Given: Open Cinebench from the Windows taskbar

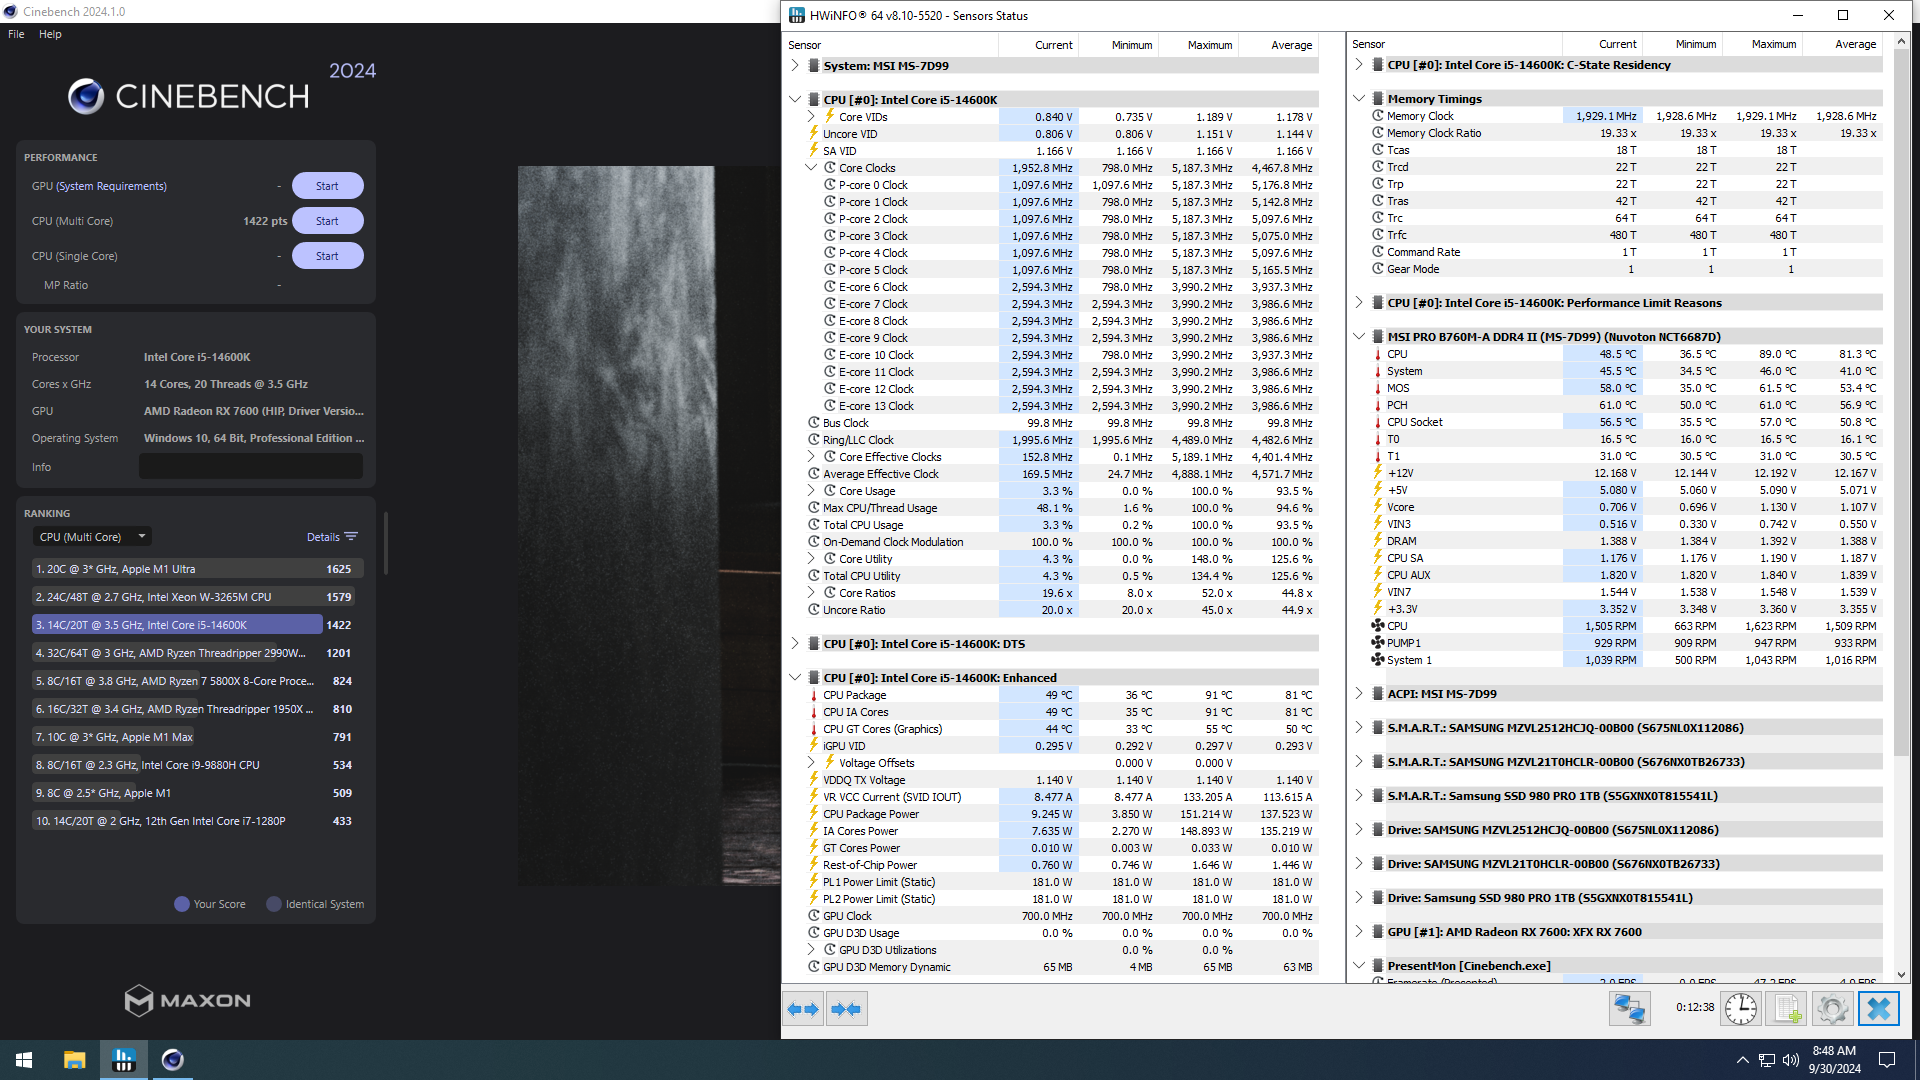Looking at the screenshot, I should point(173,1060).
